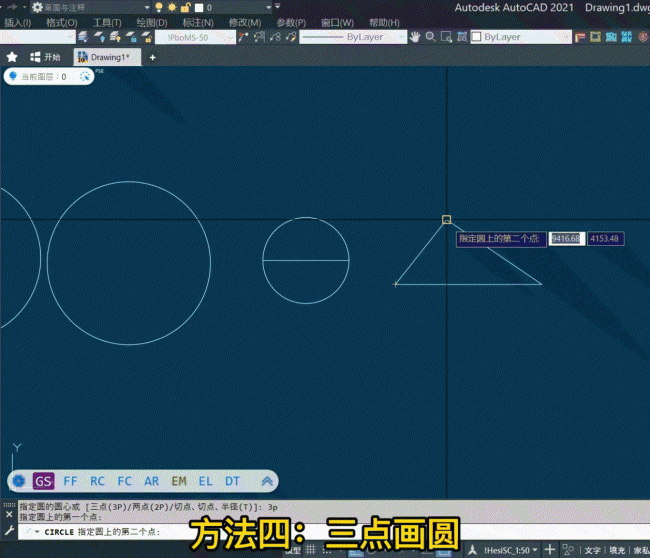The image size is (650, 558).
Task: Open the Layer Properties manager icon
Action: (83, 37)
